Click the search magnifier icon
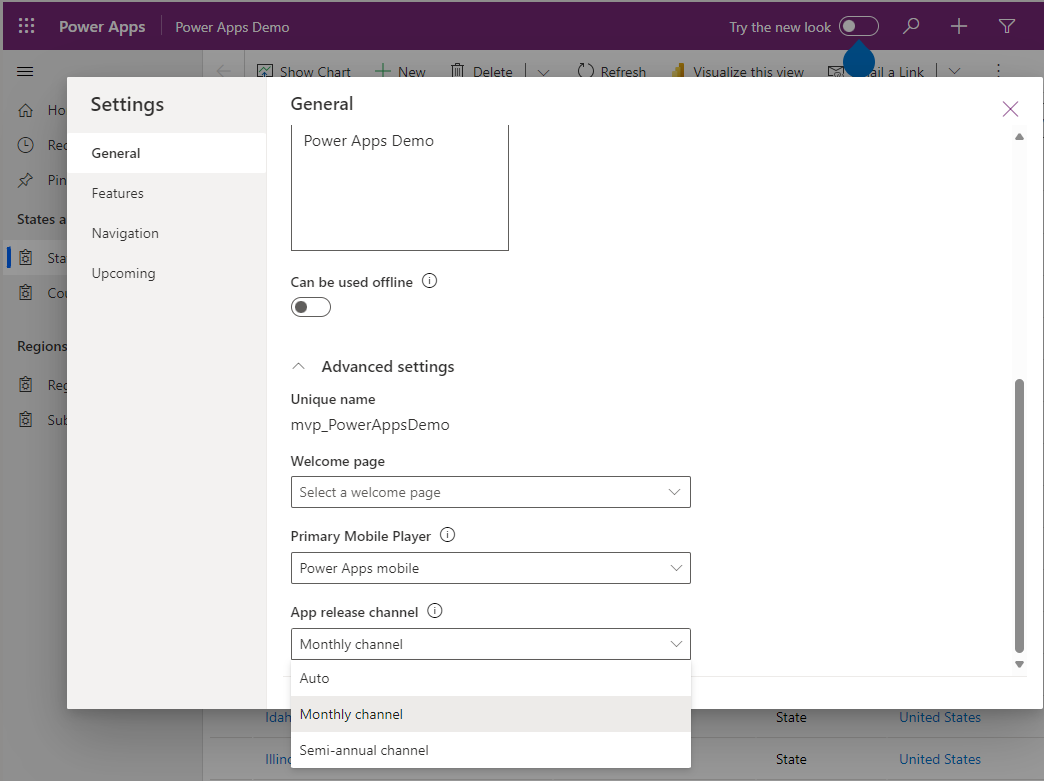Viewport: 1044px width, 781px height. tap(910, 27)
